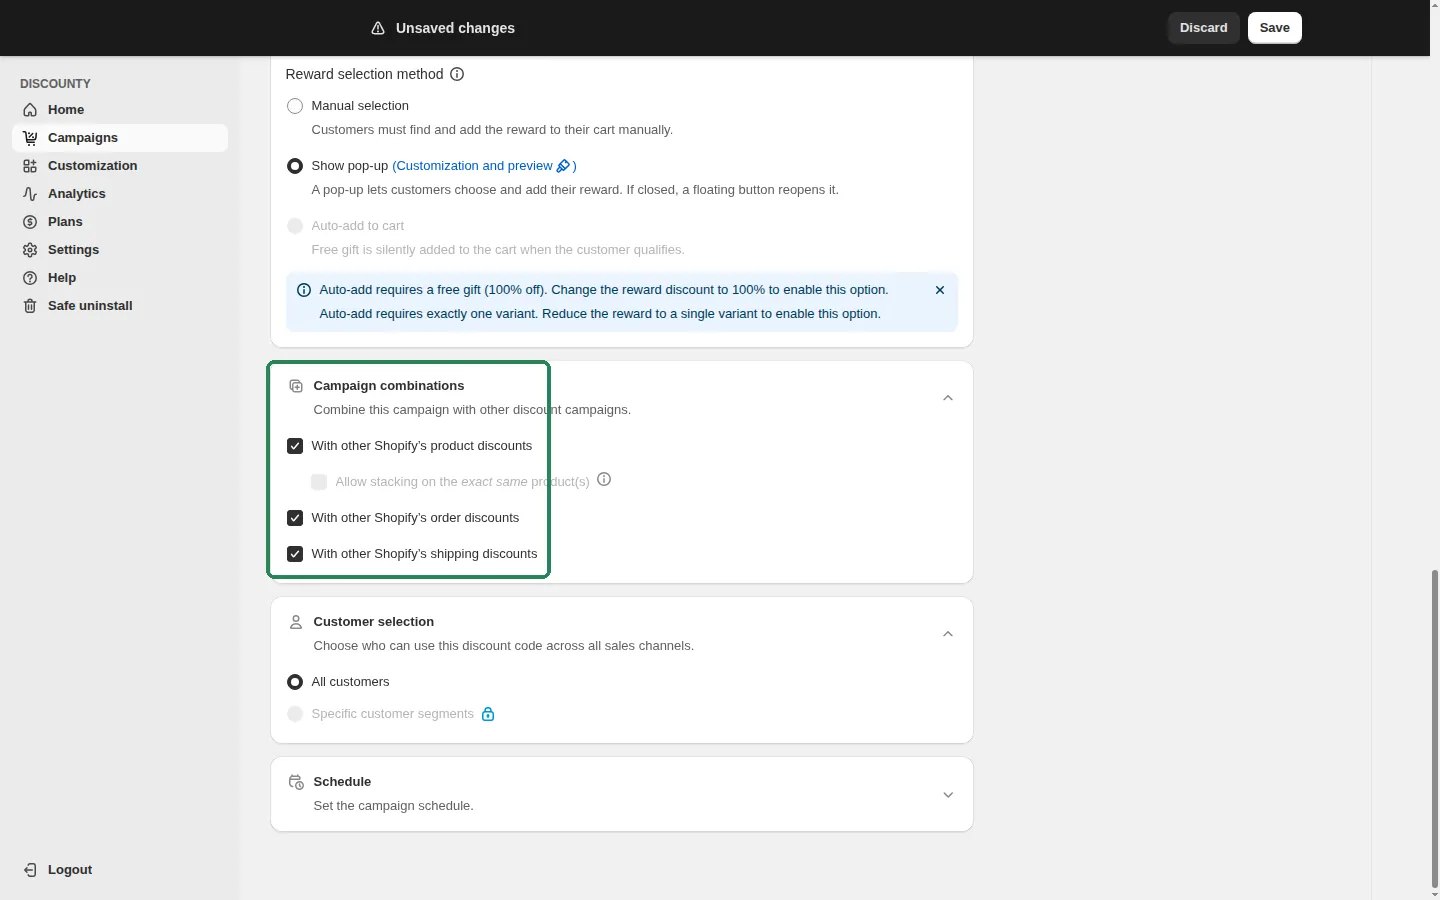Save the campaign changes

[1275, 28]
